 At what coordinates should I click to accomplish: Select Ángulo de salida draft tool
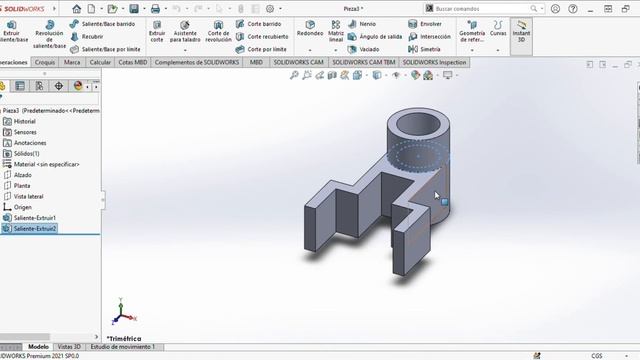point(375,37)
